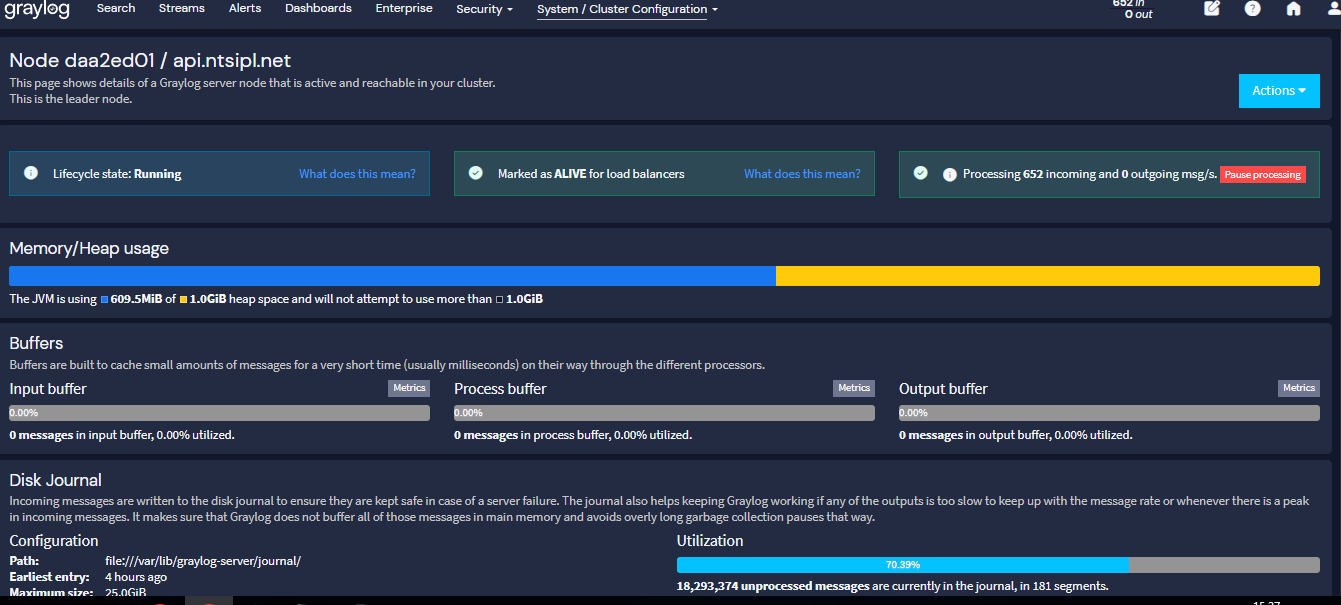Open the Alerts page
This screenshot has height=605, width=1341.
[x=245, y=8]
